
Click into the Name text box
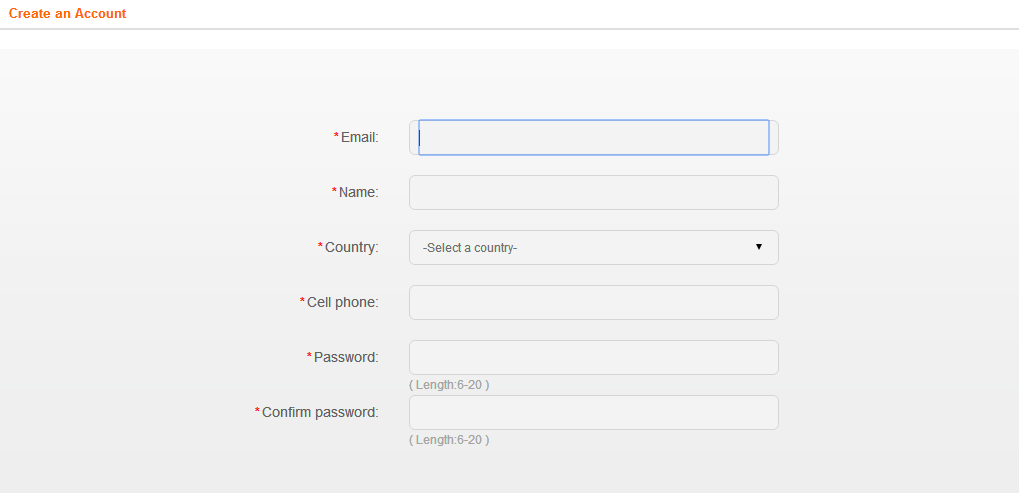[593, 193]
